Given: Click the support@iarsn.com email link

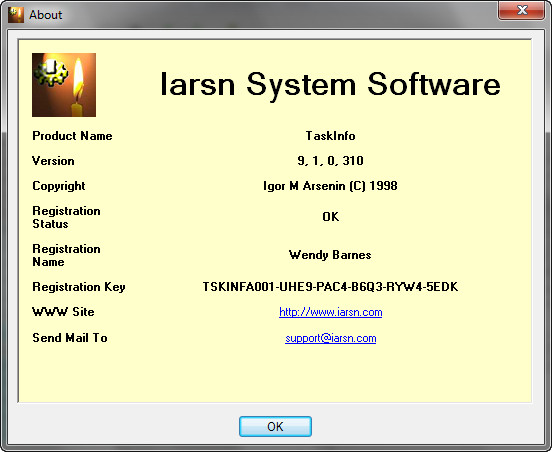Looking at the screenshot, I should point(331,338).
